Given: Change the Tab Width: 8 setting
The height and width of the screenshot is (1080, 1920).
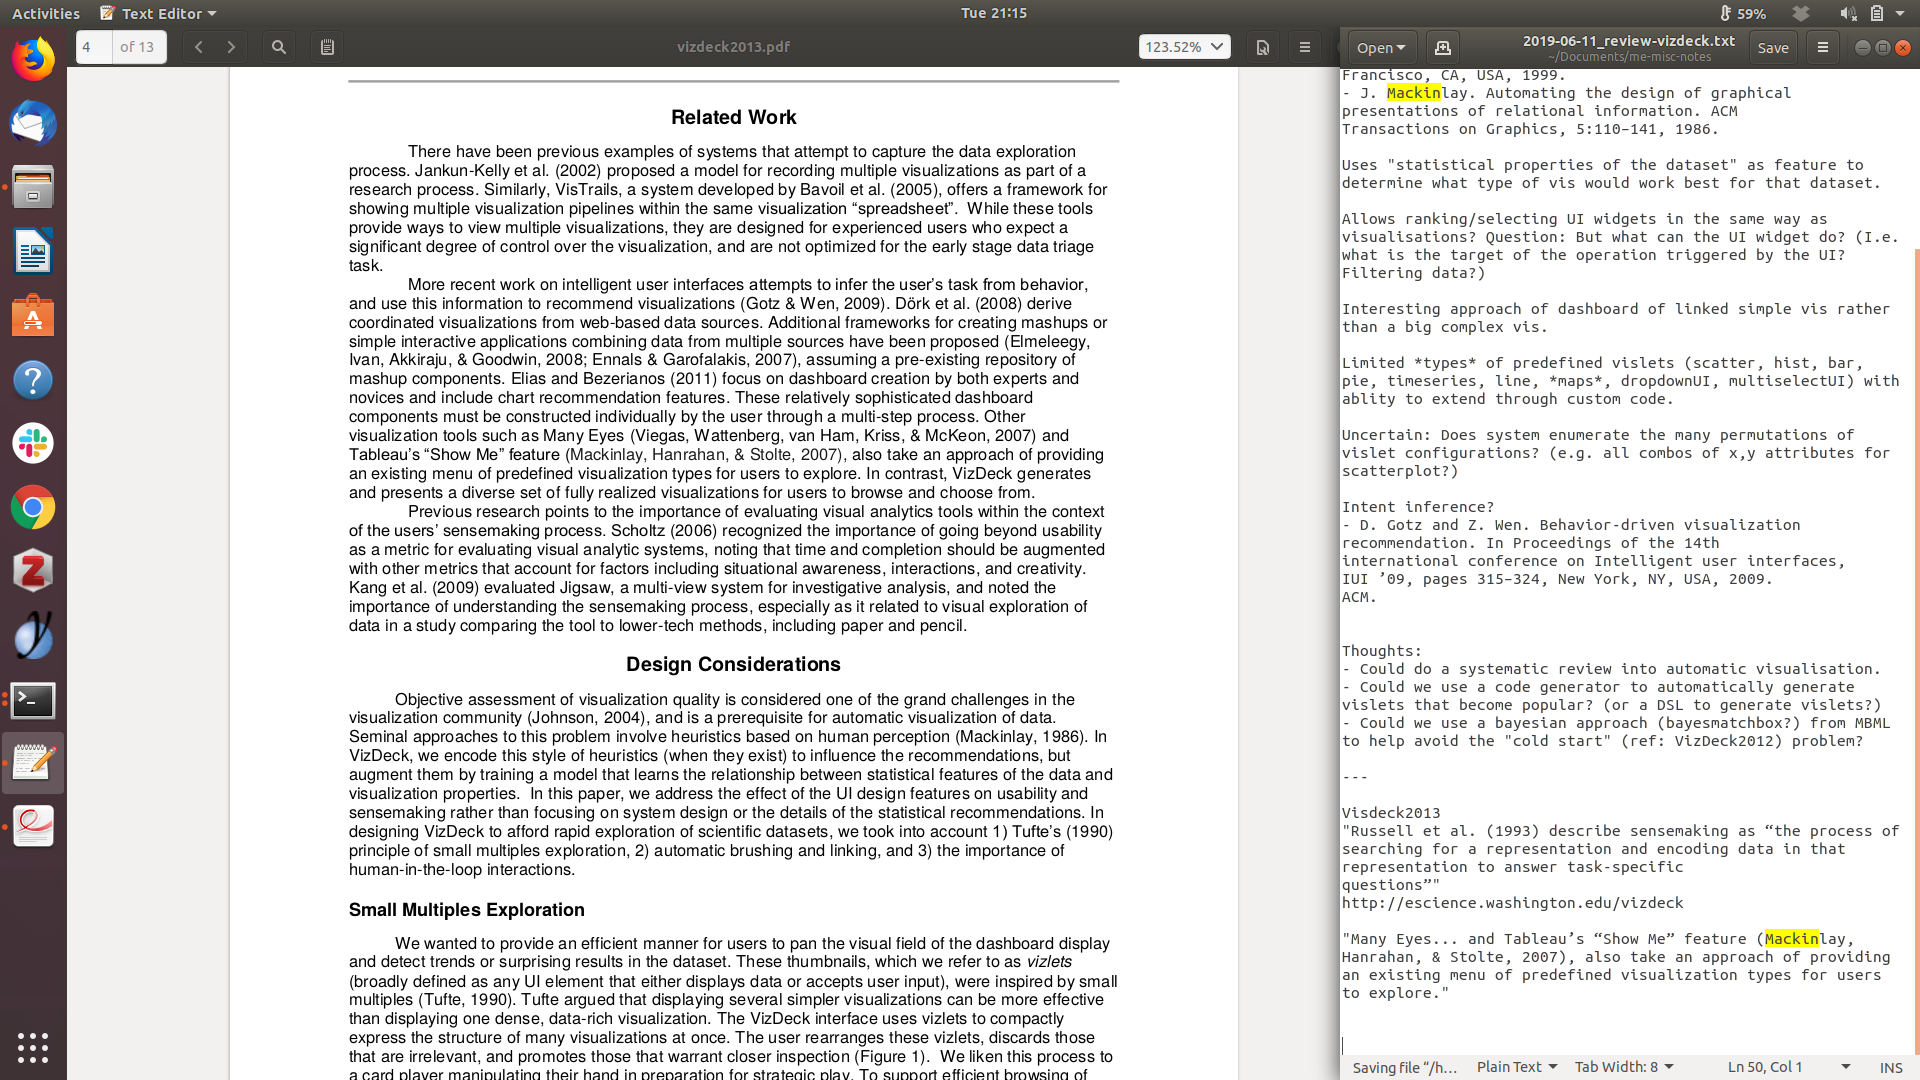Looking at the screenshot, I should tap(1623, 1067).
